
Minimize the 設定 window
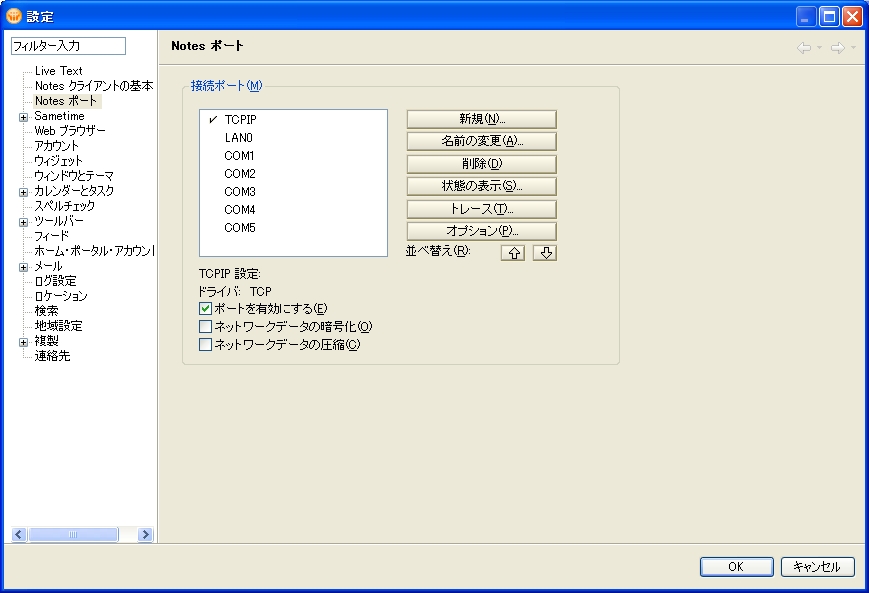click(806, 17)
